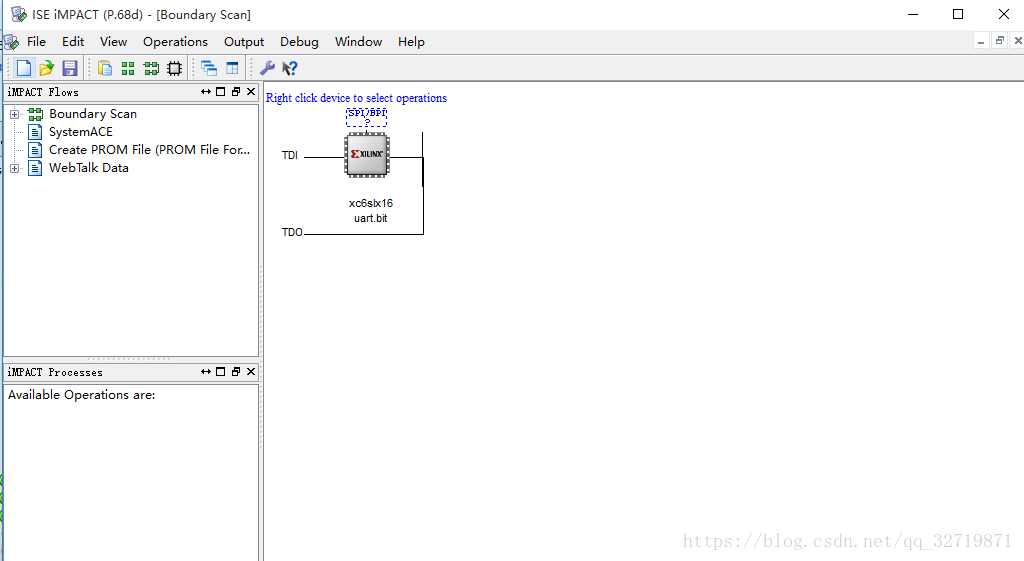The height and width of the screenshot is (561, 1024).
Task: Toggle slide-out of iMPACT Processes panel
Action: click(x=206, y=372)
